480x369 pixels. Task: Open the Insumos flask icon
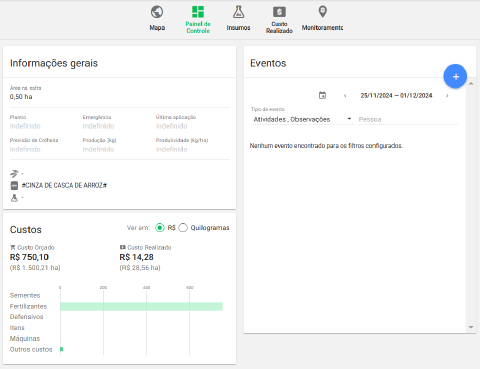coord(238,12)
